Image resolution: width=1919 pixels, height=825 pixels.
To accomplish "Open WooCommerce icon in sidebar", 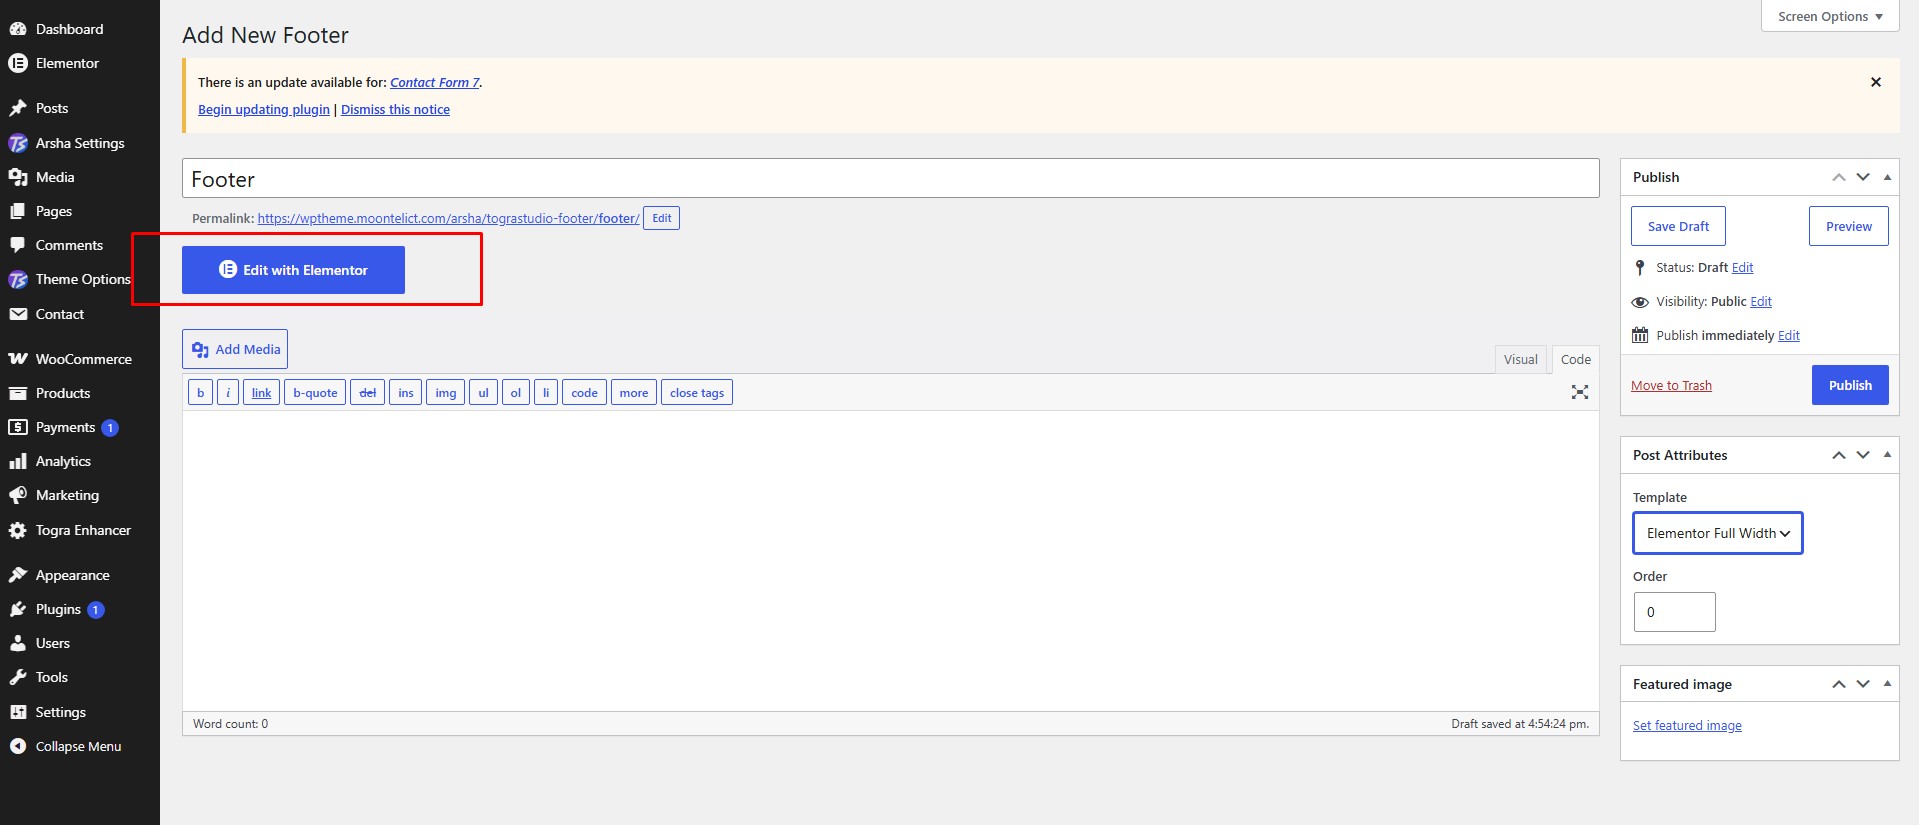I will [17, 359].
